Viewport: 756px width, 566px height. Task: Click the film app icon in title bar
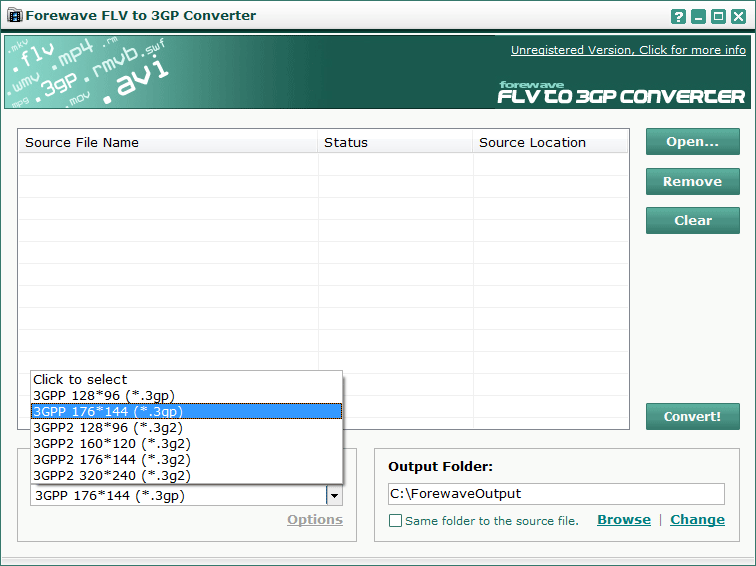[15, 16]
